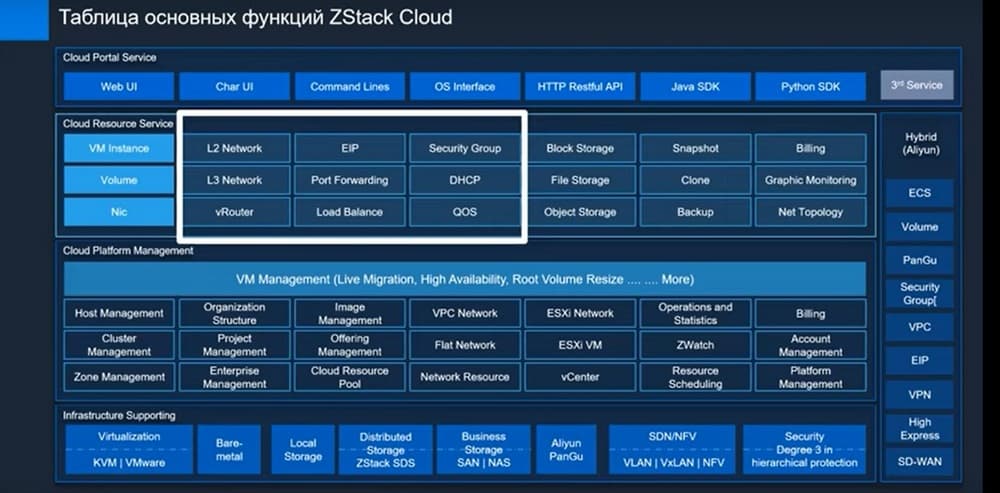Select the Flat Network cell
1000x493 pixels.
[x=464, y=345]
